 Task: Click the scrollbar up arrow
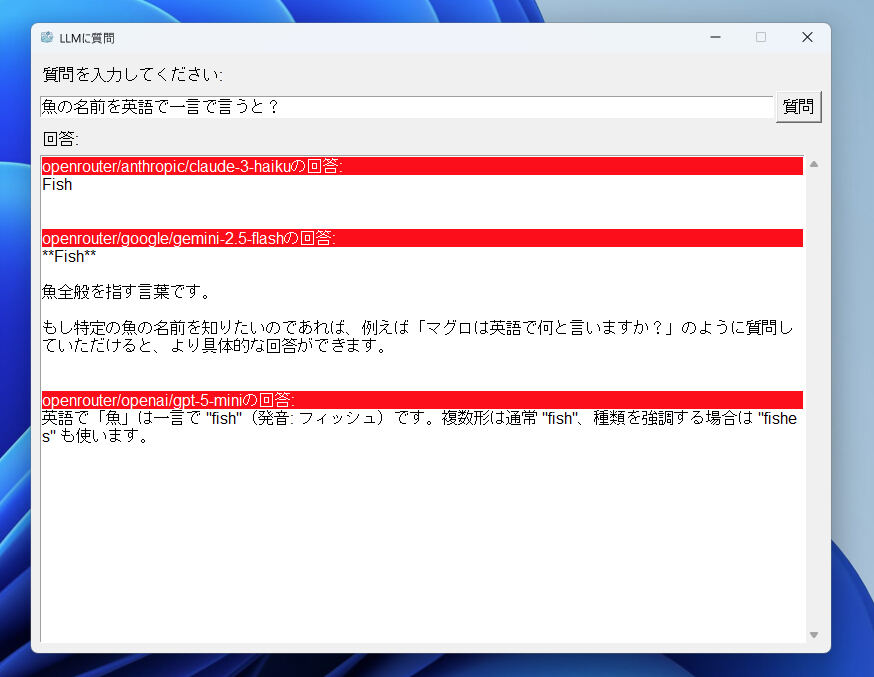coord(813,163)
